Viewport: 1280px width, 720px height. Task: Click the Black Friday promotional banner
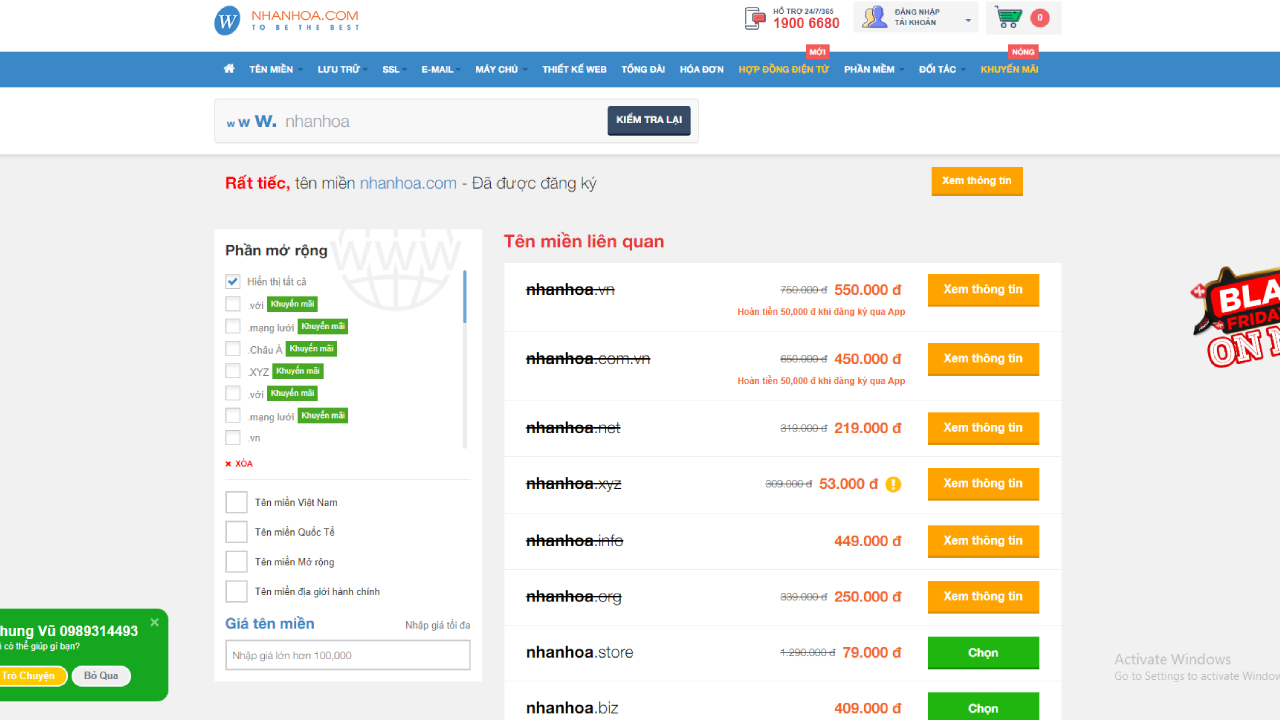1235,318
